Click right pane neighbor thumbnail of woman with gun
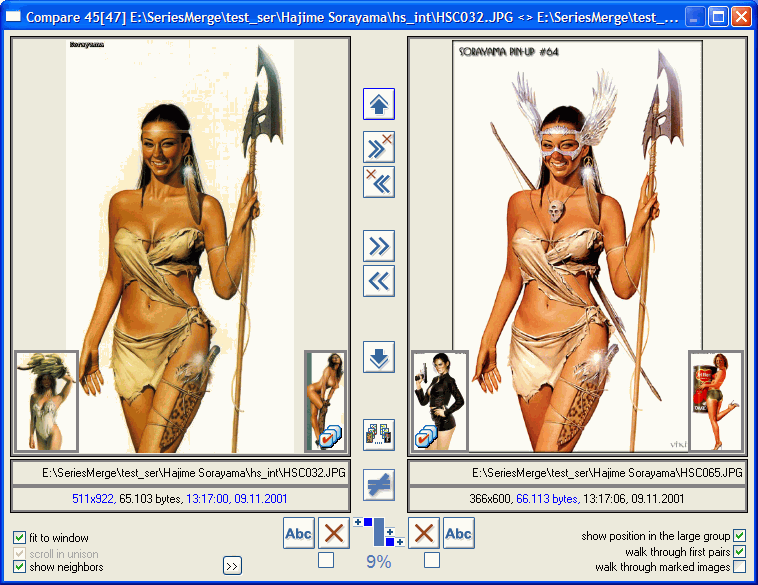The height and width of the screenshot is (585, 758). [x=439, y=401]
